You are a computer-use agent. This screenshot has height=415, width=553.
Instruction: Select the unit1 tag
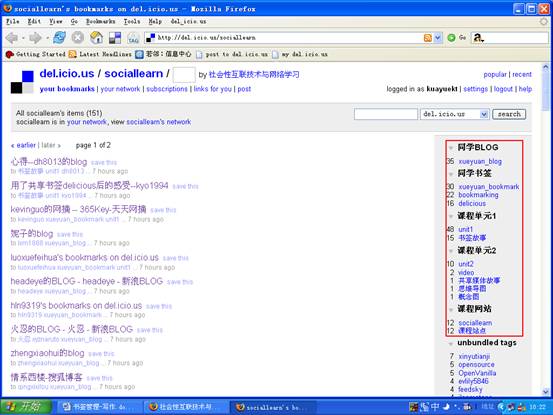coord(466,230)
